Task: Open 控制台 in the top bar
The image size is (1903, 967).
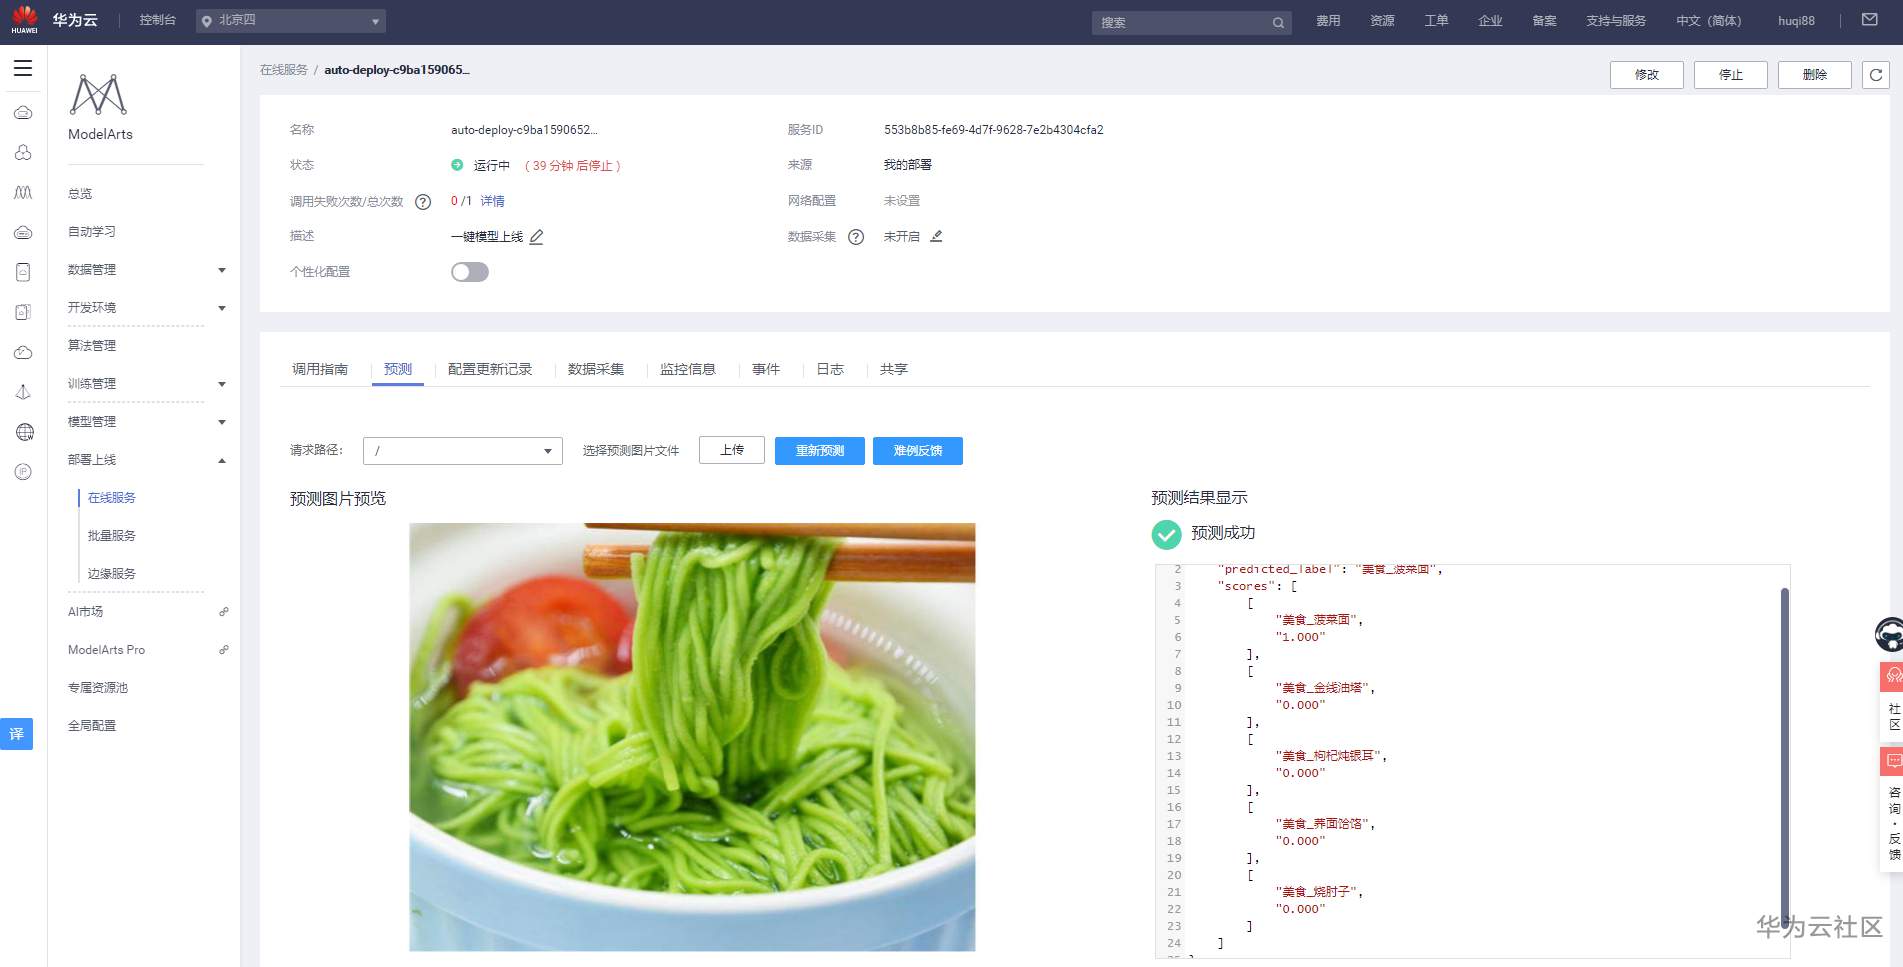Action: pyautogui.click(x=158, y=20)
